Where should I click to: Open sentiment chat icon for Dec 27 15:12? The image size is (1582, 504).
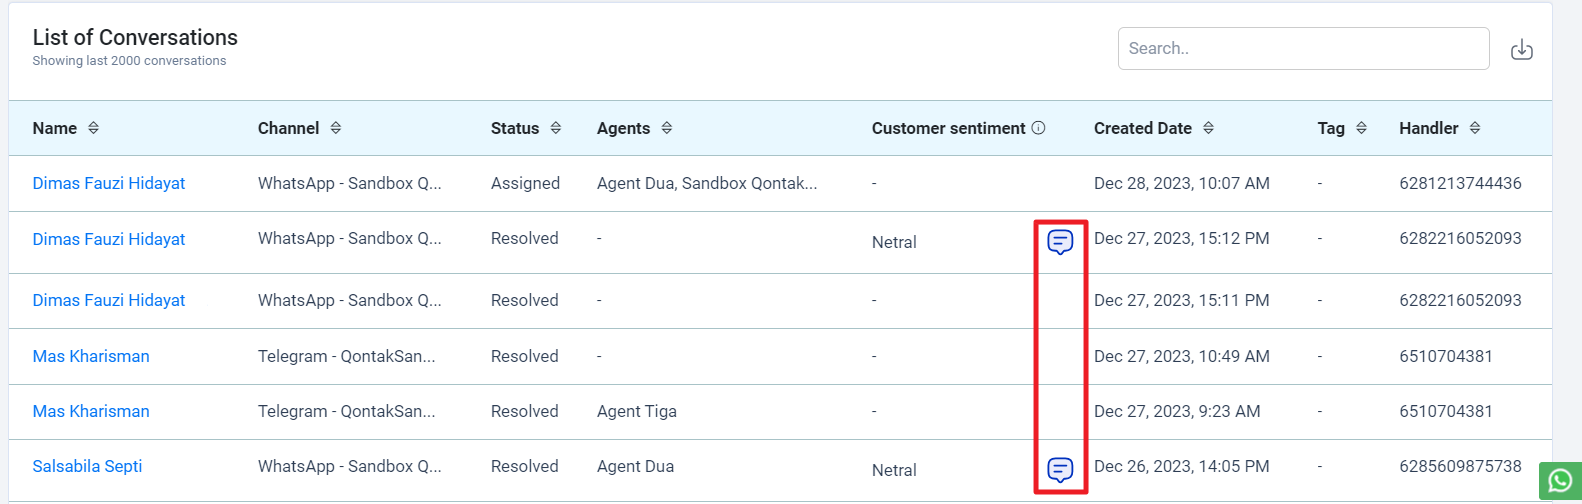(x=1060, y=241)
